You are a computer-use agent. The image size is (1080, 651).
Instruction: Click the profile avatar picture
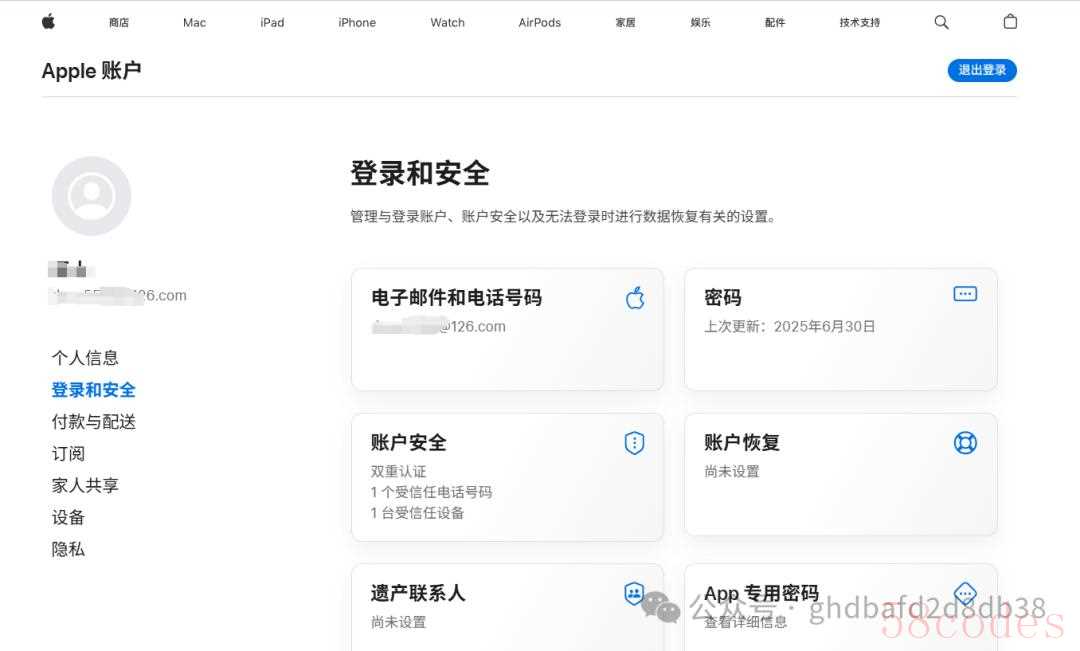coord(92,196)
